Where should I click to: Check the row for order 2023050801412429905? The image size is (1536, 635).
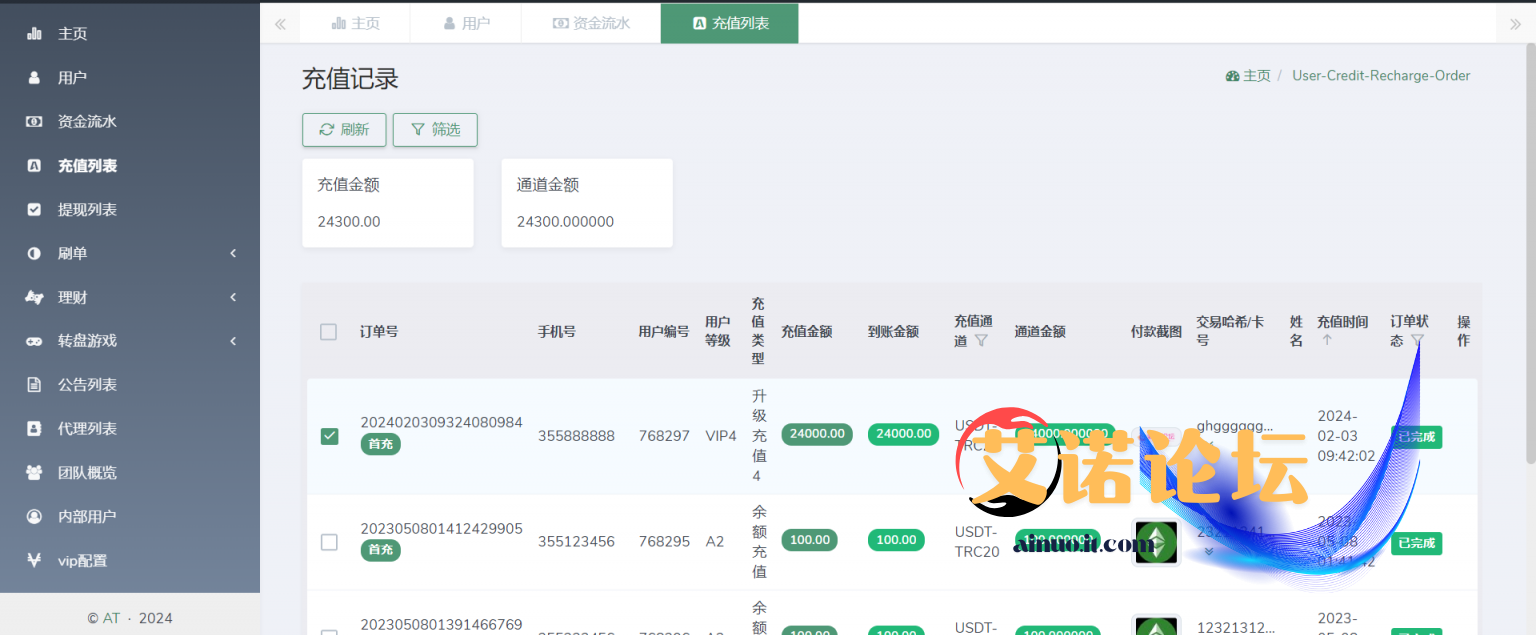[x=329, y=542]
